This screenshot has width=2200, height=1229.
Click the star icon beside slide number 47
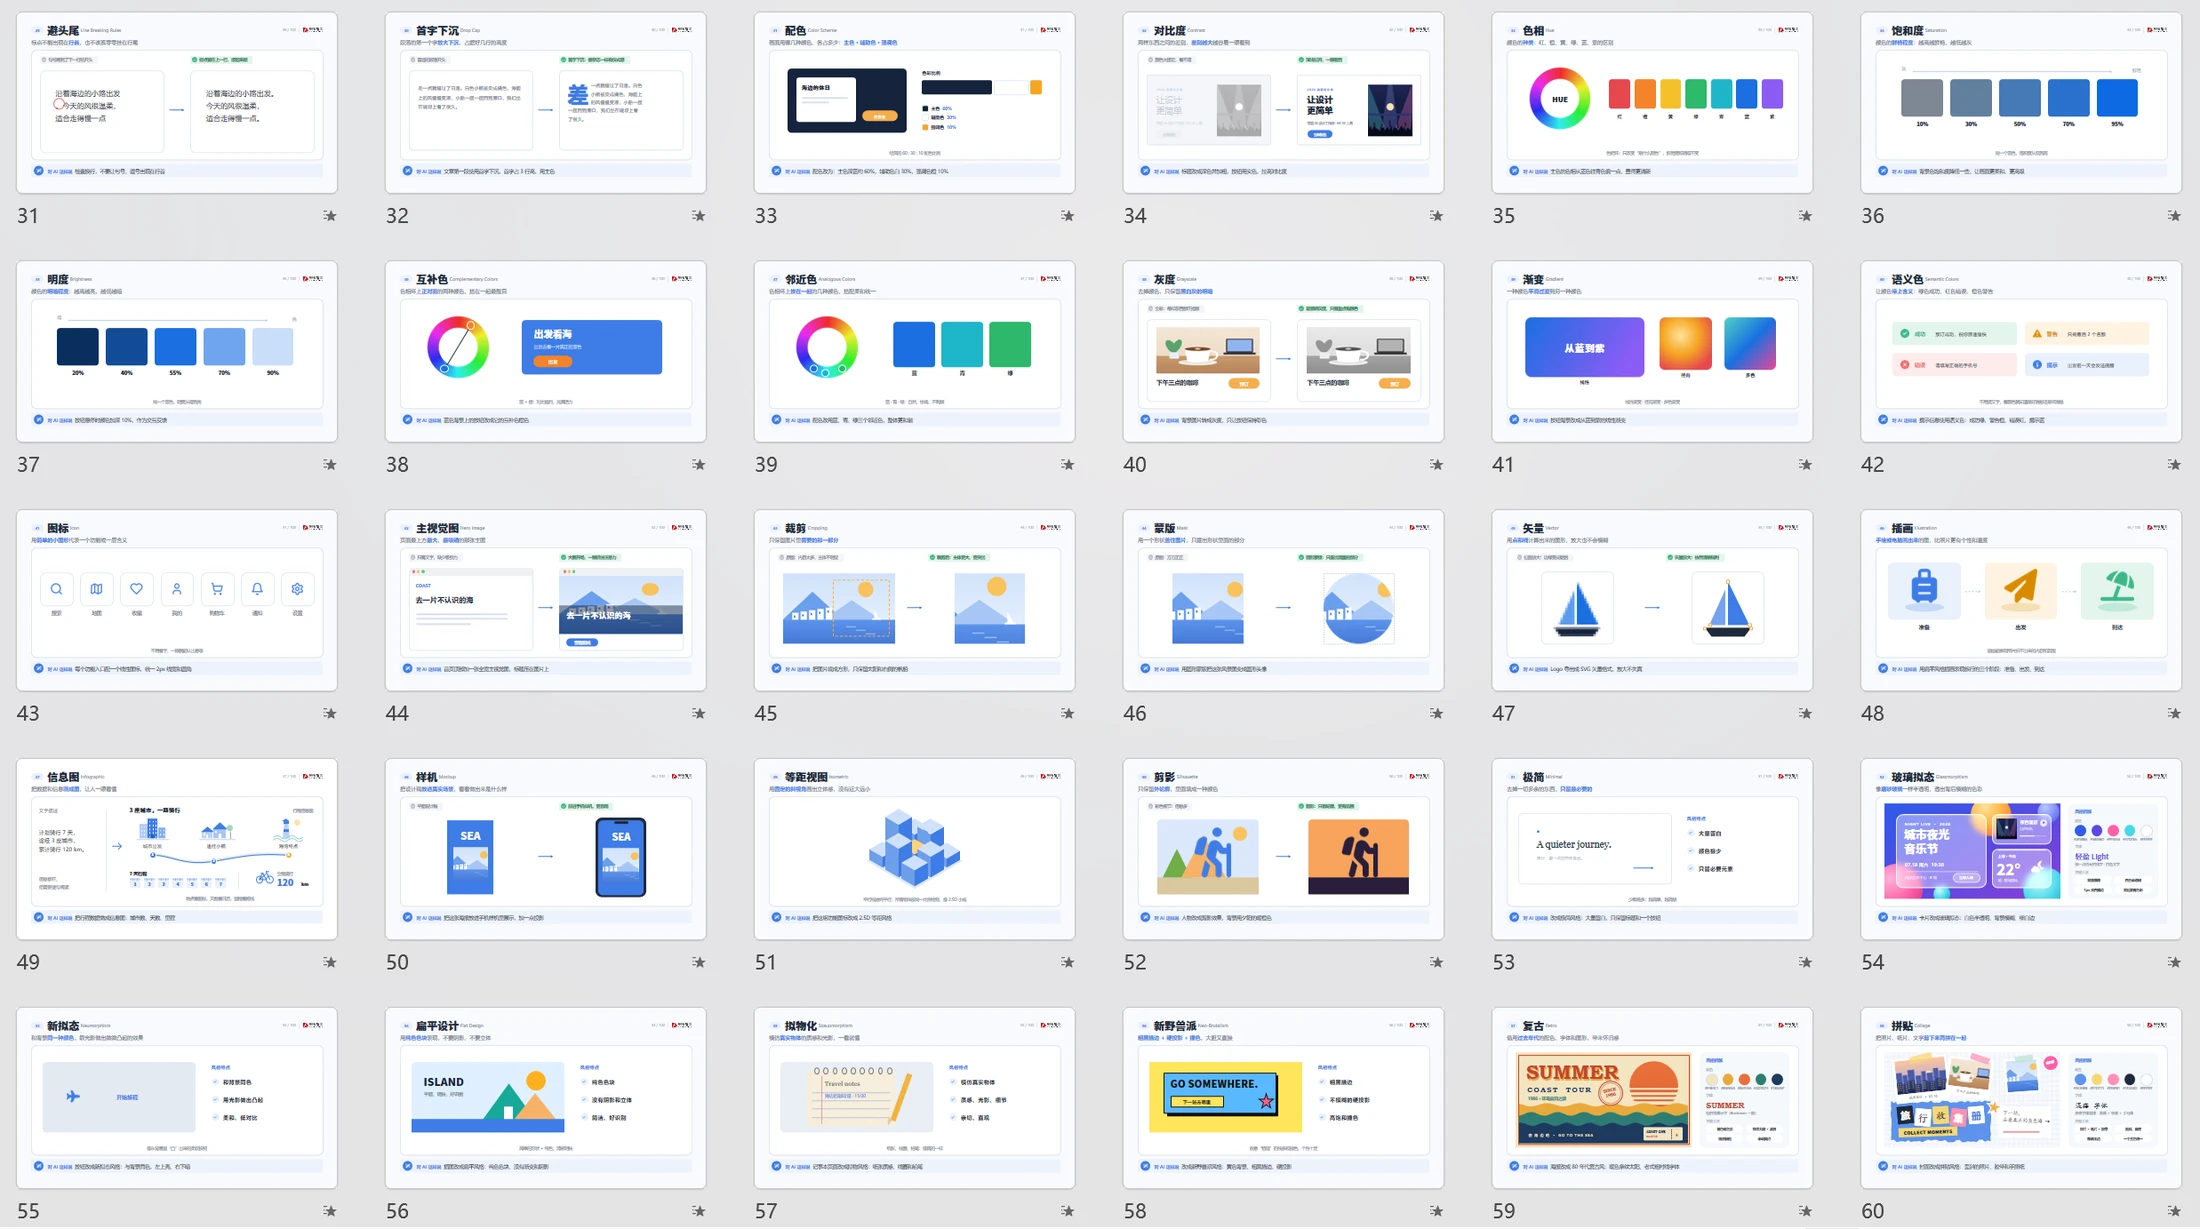(1806, 714)
